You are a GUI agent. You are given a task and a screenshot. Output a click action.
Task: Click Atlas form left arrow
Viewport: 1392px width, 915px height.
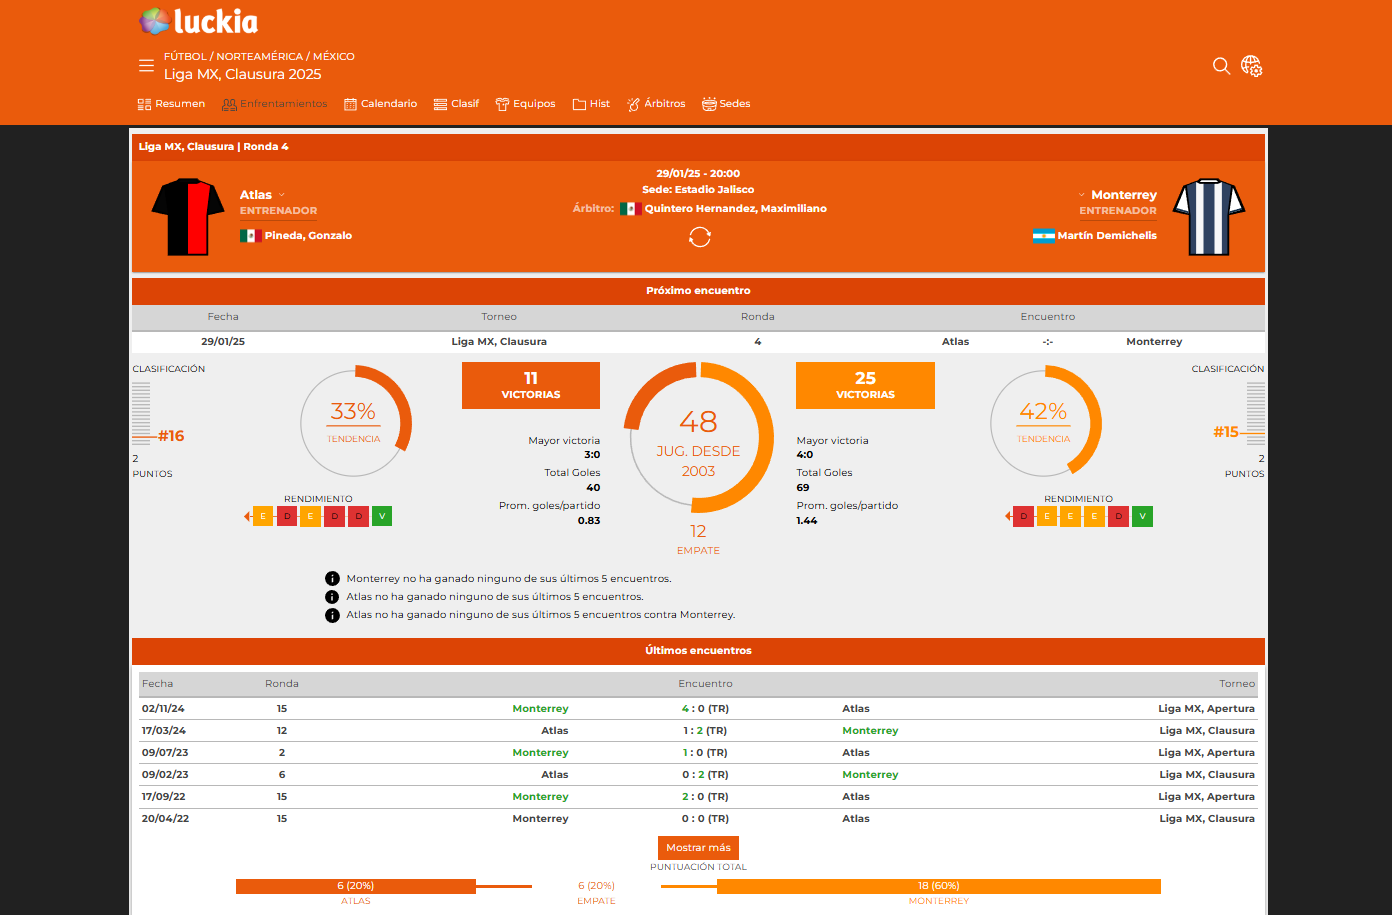click(x=247, y=516)
